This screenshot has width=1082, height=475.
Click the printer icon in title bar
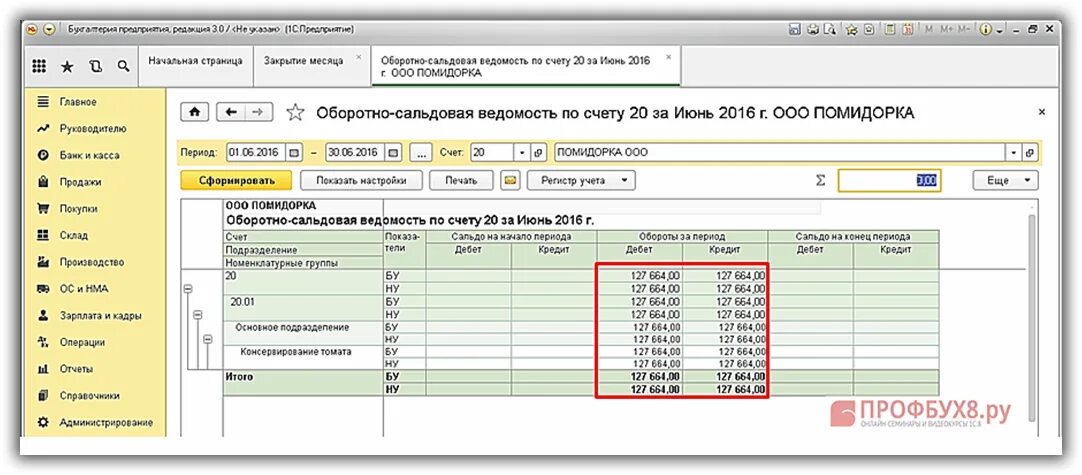[813, 29]
